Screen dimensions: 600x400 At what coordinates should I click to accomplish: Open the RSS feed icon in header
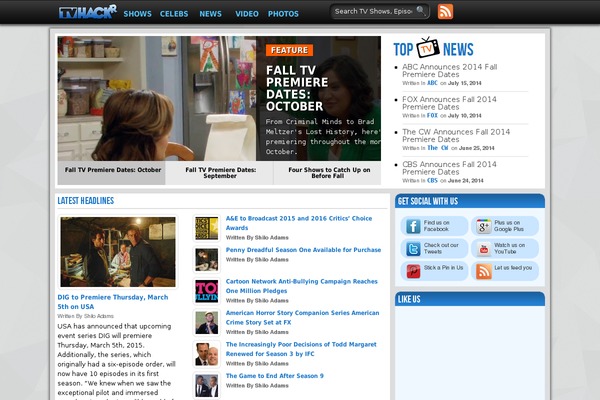pyautogui.click(x=445, y=11)
